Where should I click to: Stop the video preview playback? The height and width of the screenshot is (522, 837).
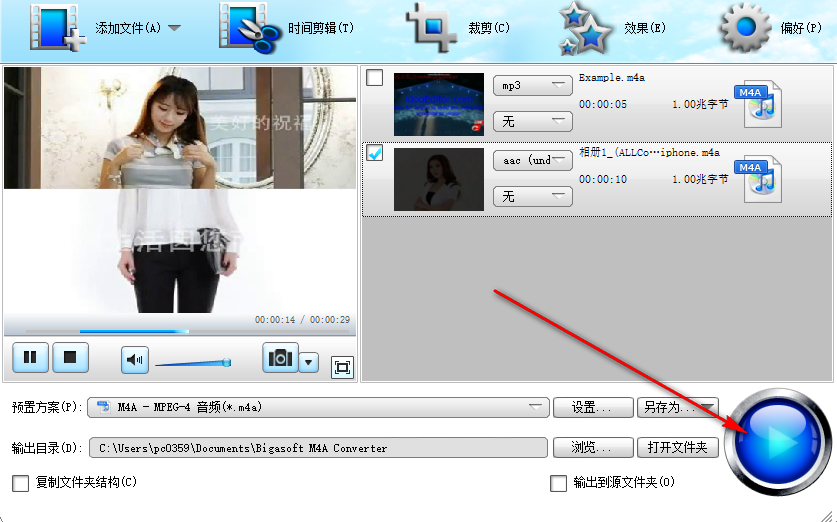(70, 358)
